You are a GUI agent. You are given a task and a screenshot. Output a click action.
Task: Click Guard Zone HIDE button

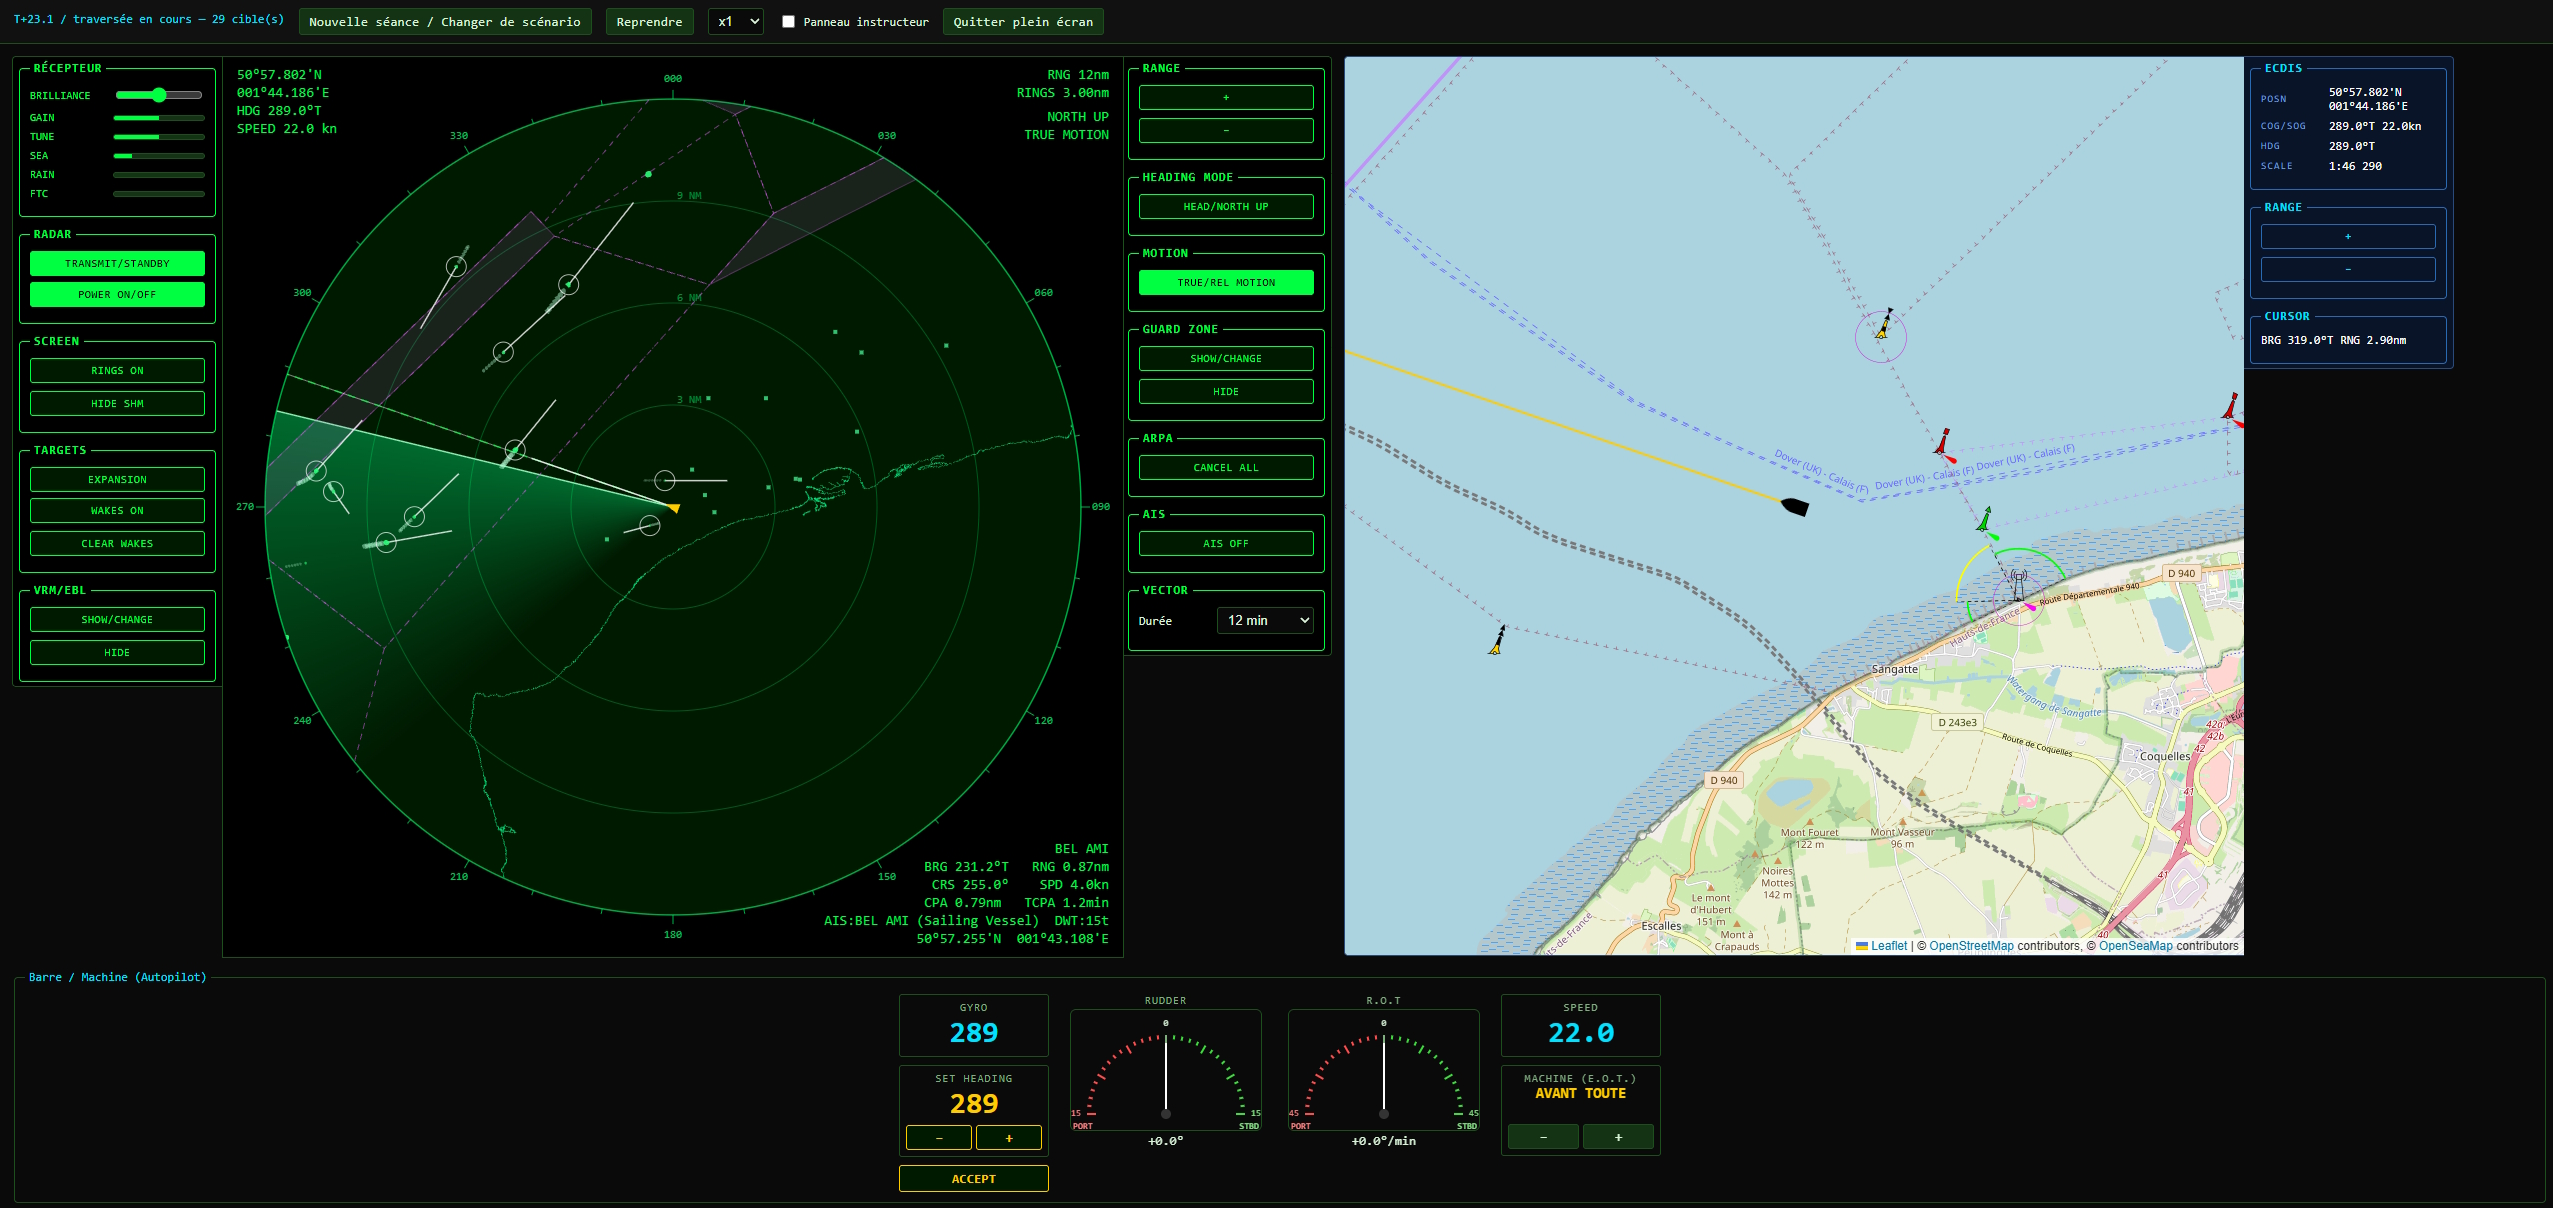(x=1226, y=392)
